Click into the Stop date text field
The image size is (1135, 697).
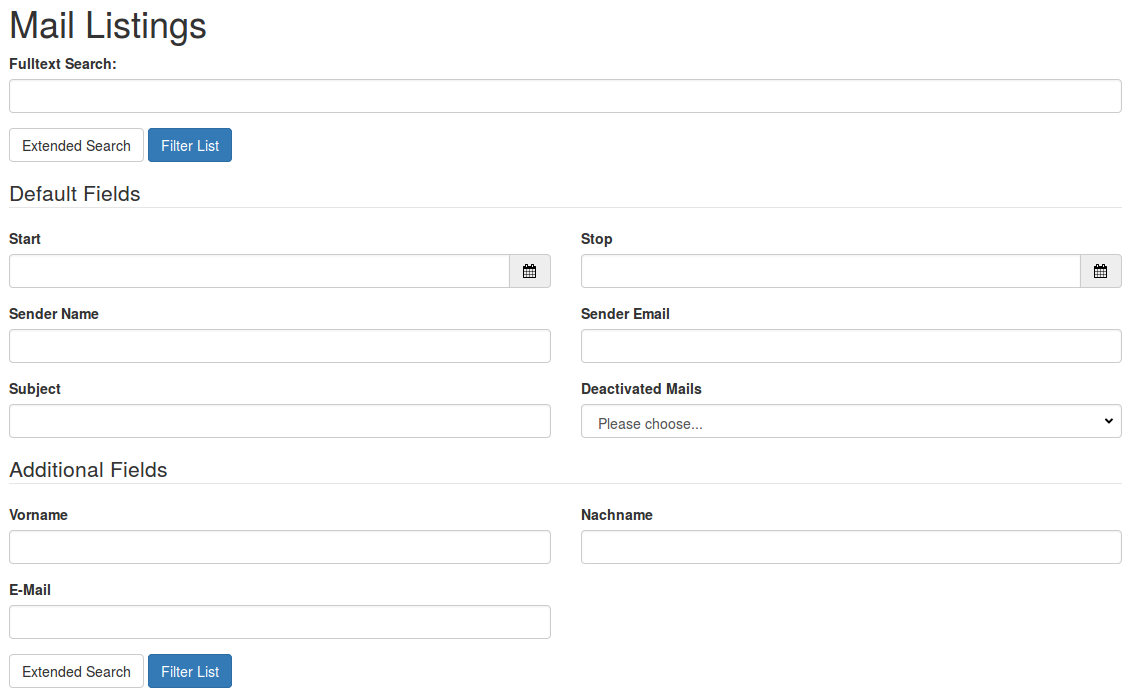point(830,271)
